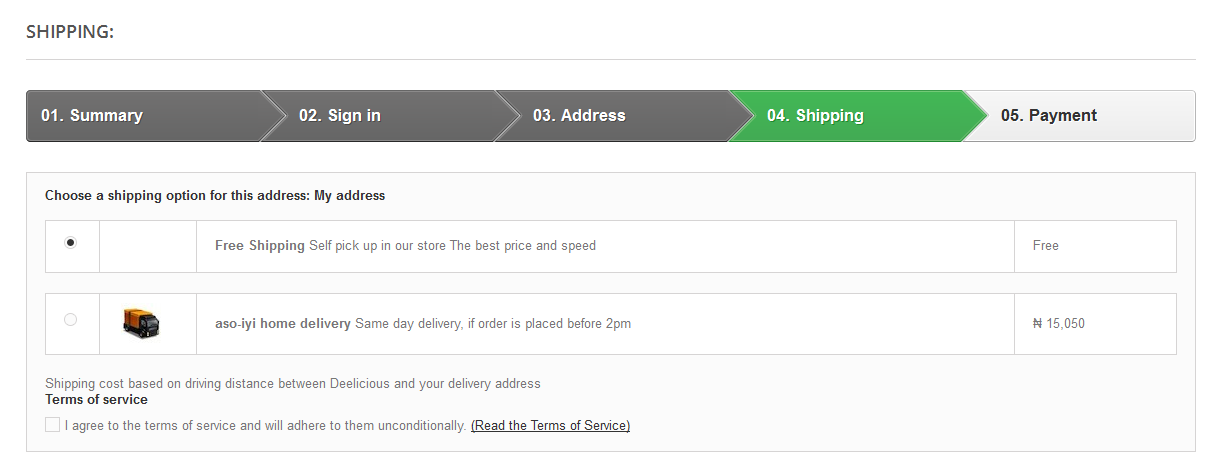Image resolution: width=1218 pixels, height=464 pixels.
Task: Click the 'Same day delivery' description text
Action: coord(493,324)
